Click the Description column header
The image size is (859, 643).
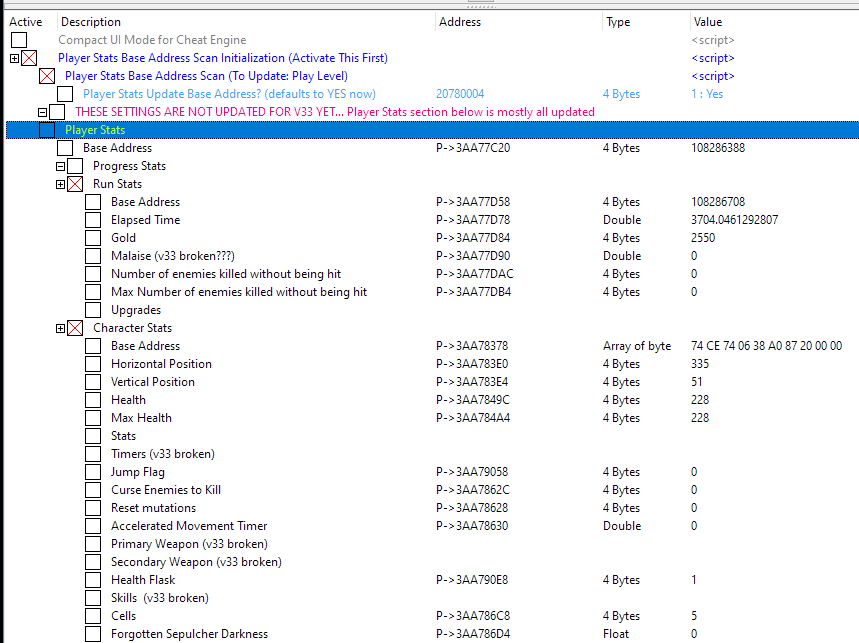tap(91, 22)
